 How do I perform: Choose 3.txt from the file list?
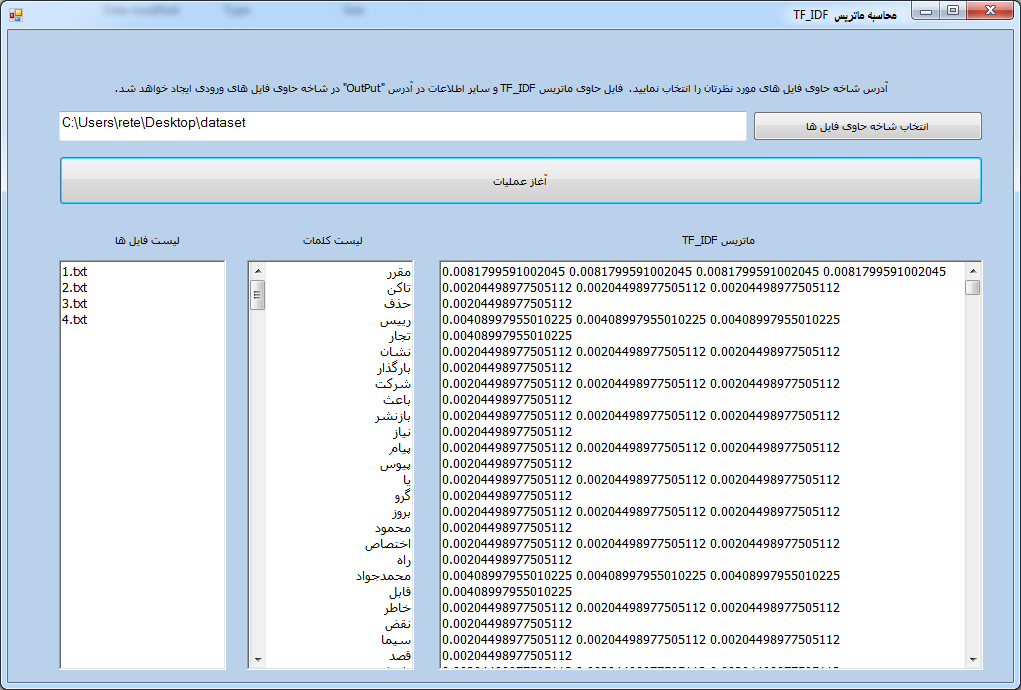[75, 304]
